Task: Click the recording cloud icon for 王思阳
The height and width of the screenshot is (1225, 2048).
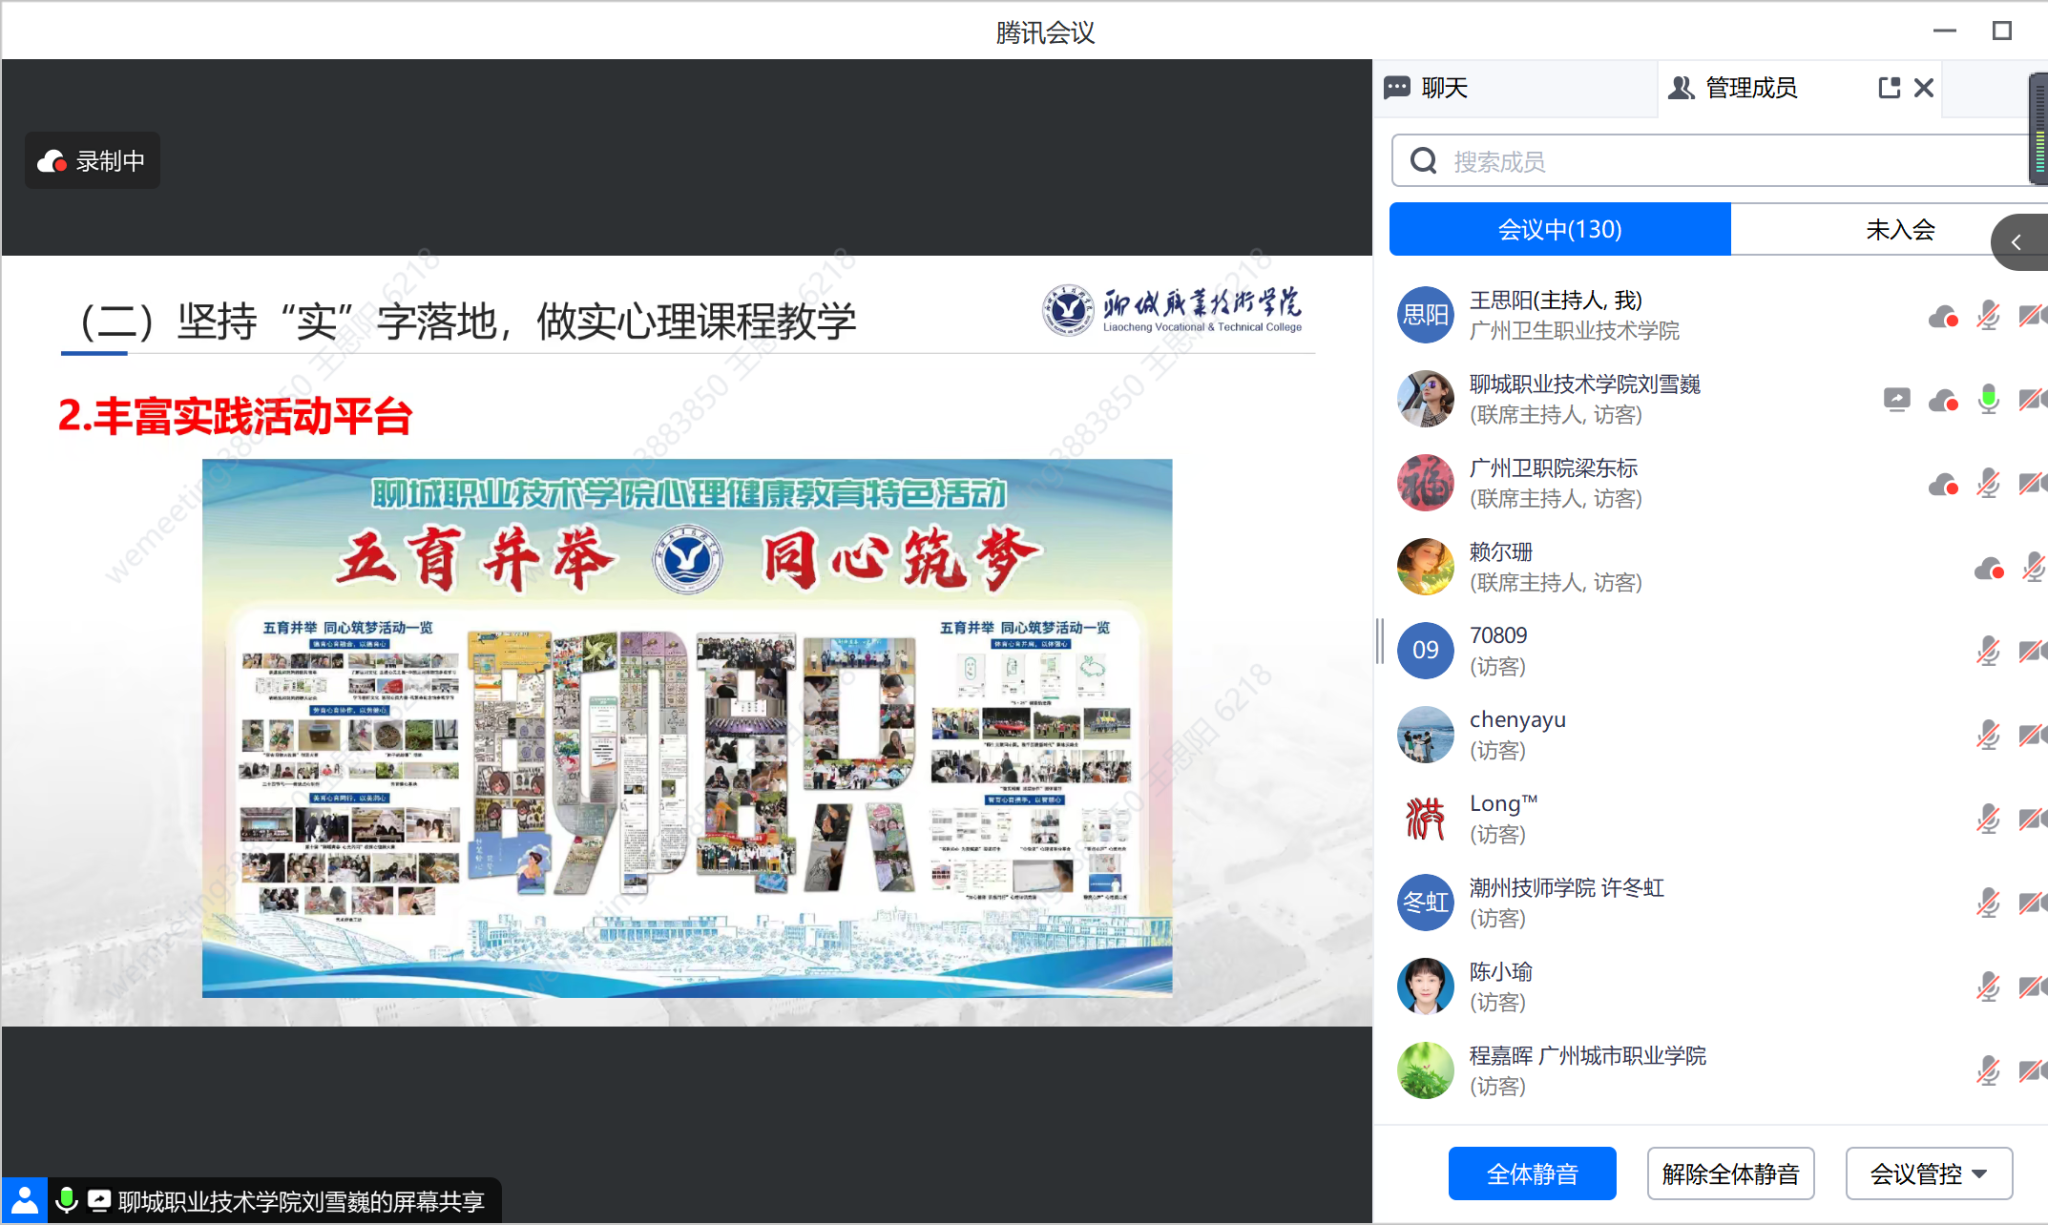Action: 1943,317
